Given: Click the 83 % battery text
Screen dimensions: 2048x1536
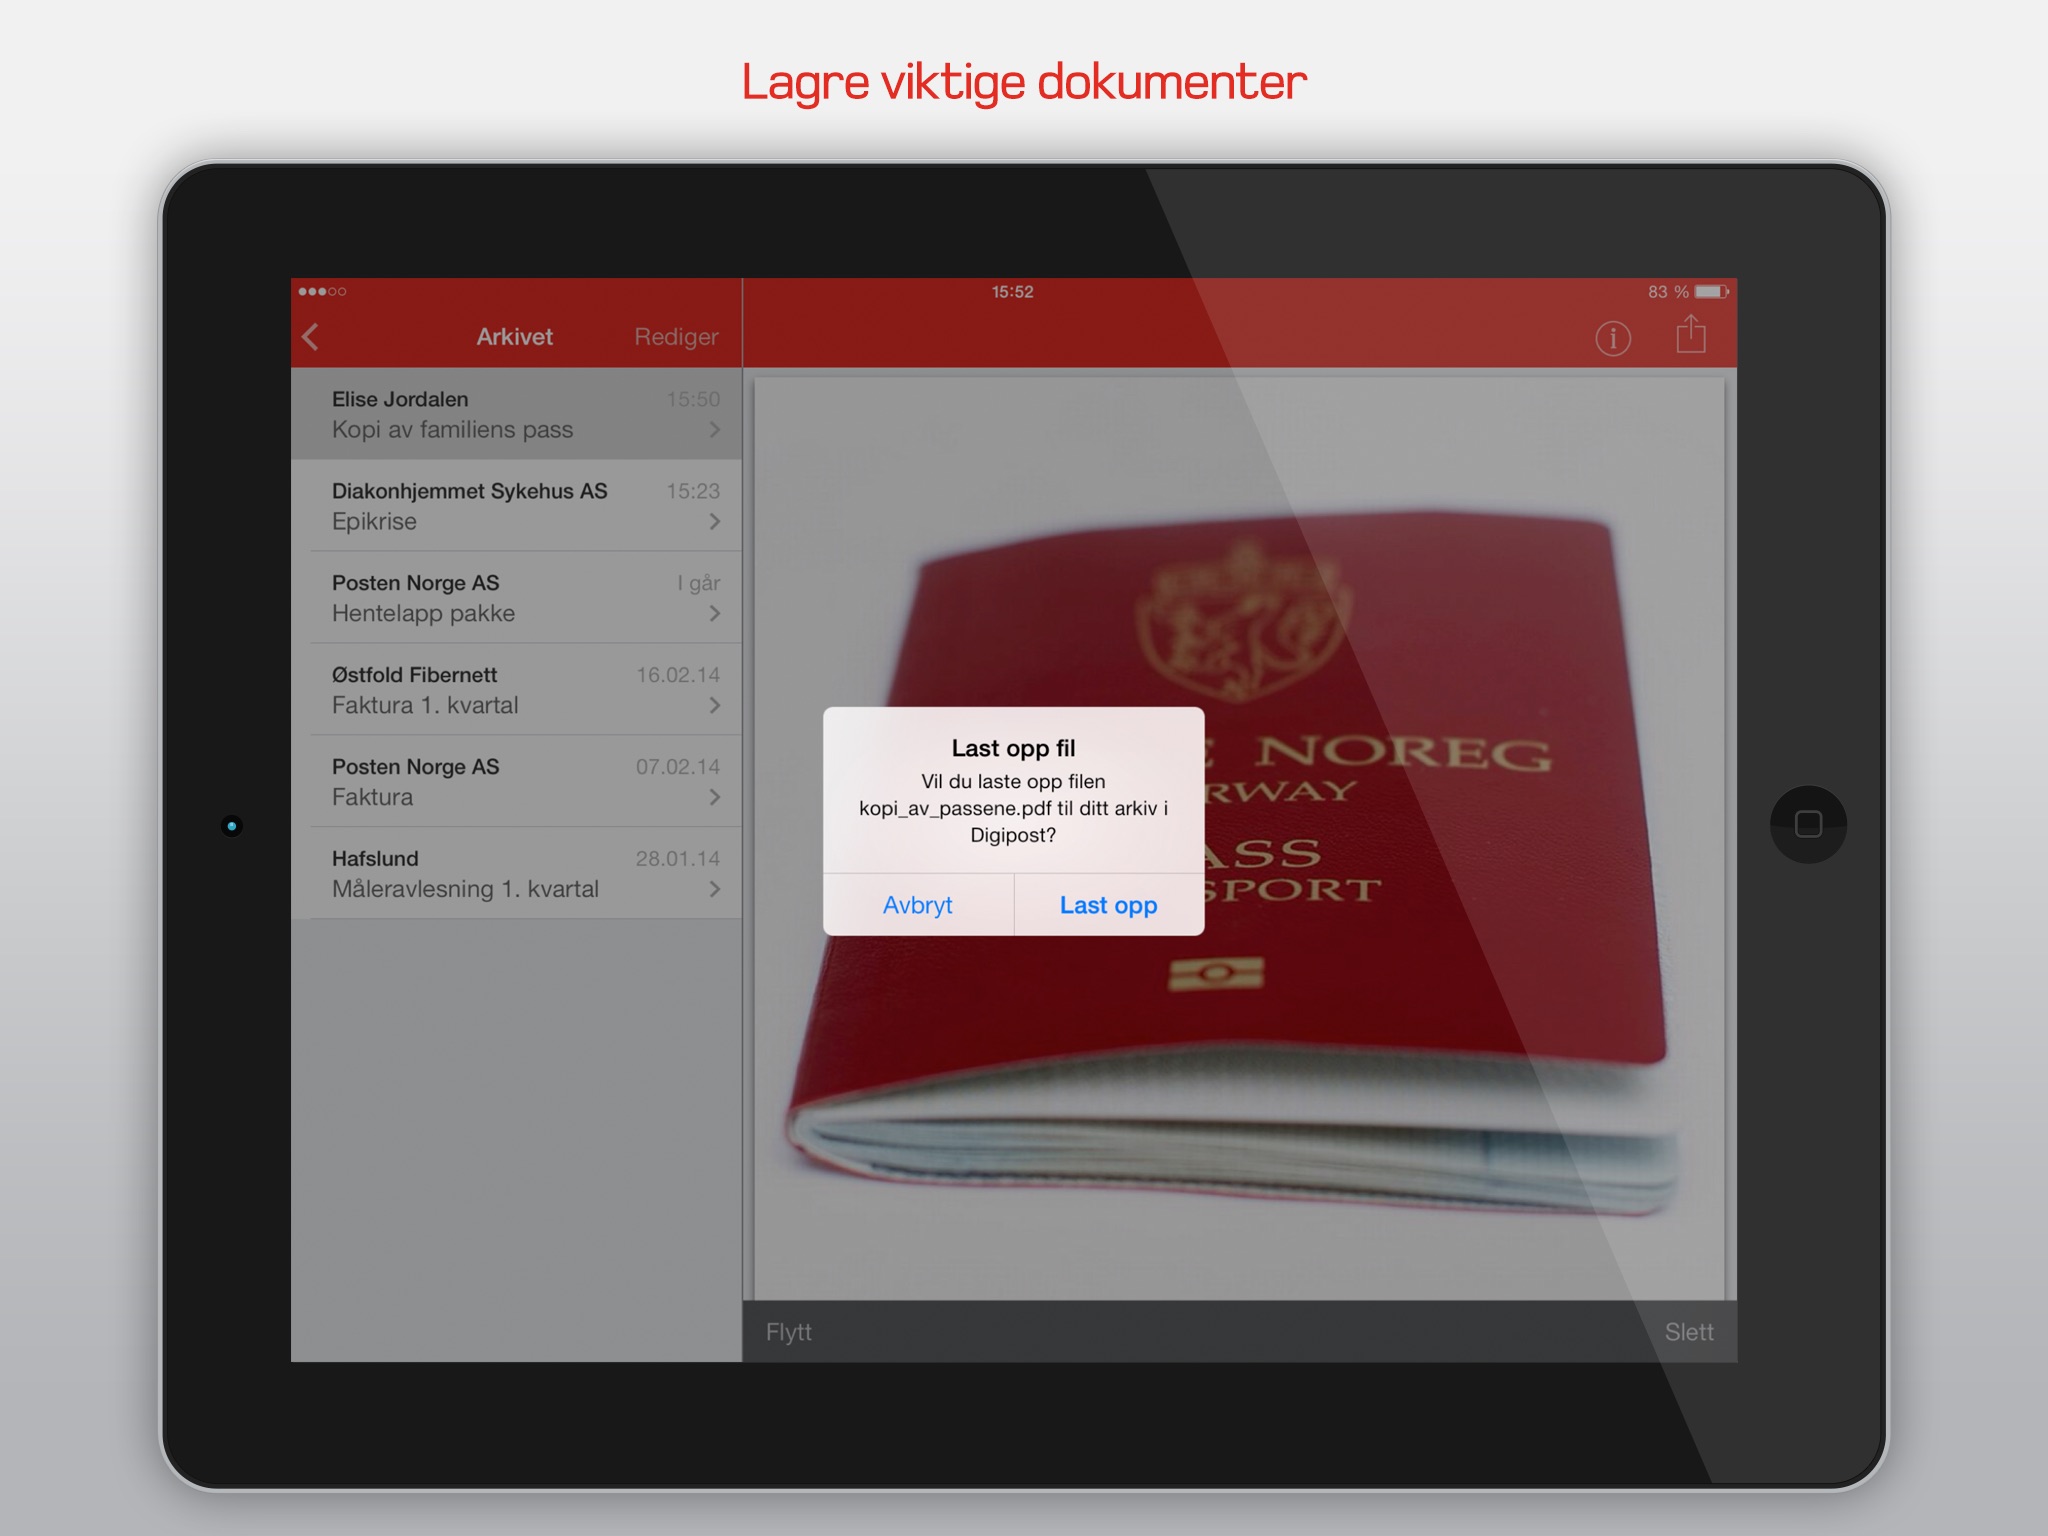Looking at the screenshot, I should [x=1668, y=291].
